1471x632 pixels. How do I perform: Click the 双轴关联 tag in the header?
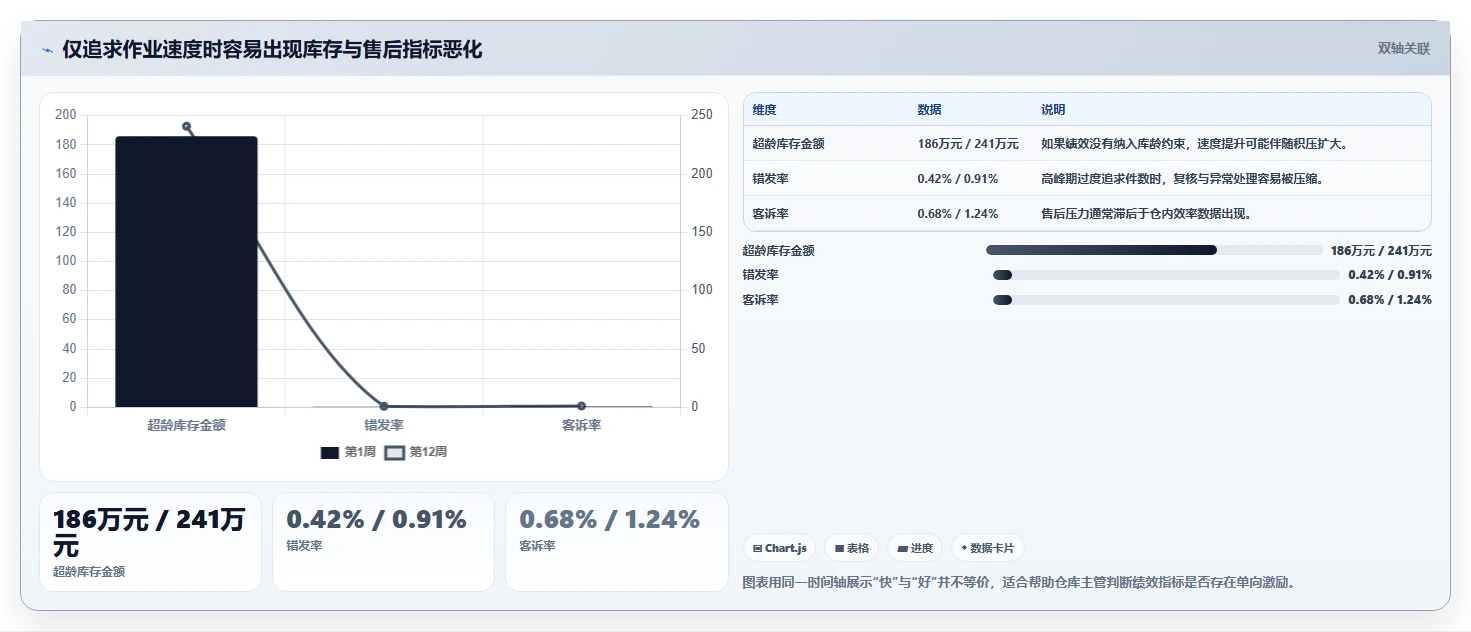click(x=1403, y=48)
